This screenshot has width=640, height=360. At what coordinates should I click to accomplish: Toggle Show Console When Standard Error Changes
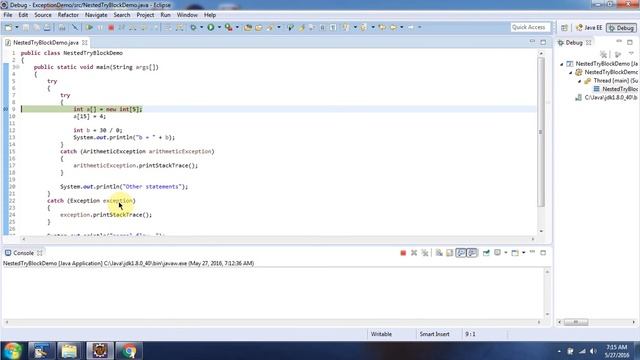point(472,253)
